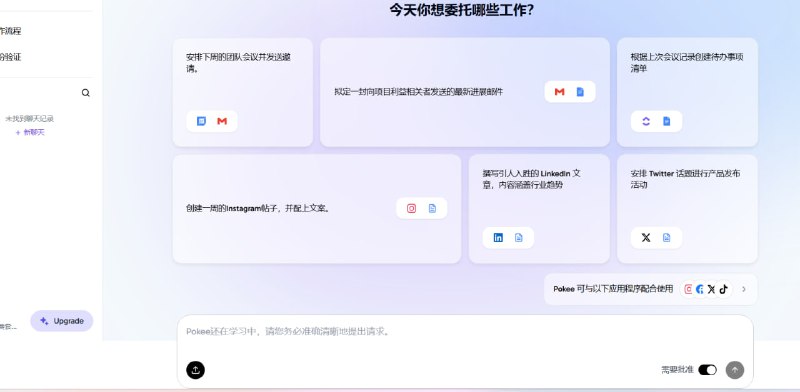Viewport: 800px width, 392px height.
Task: Click the Upgrade button
Action: coord(62,321)
